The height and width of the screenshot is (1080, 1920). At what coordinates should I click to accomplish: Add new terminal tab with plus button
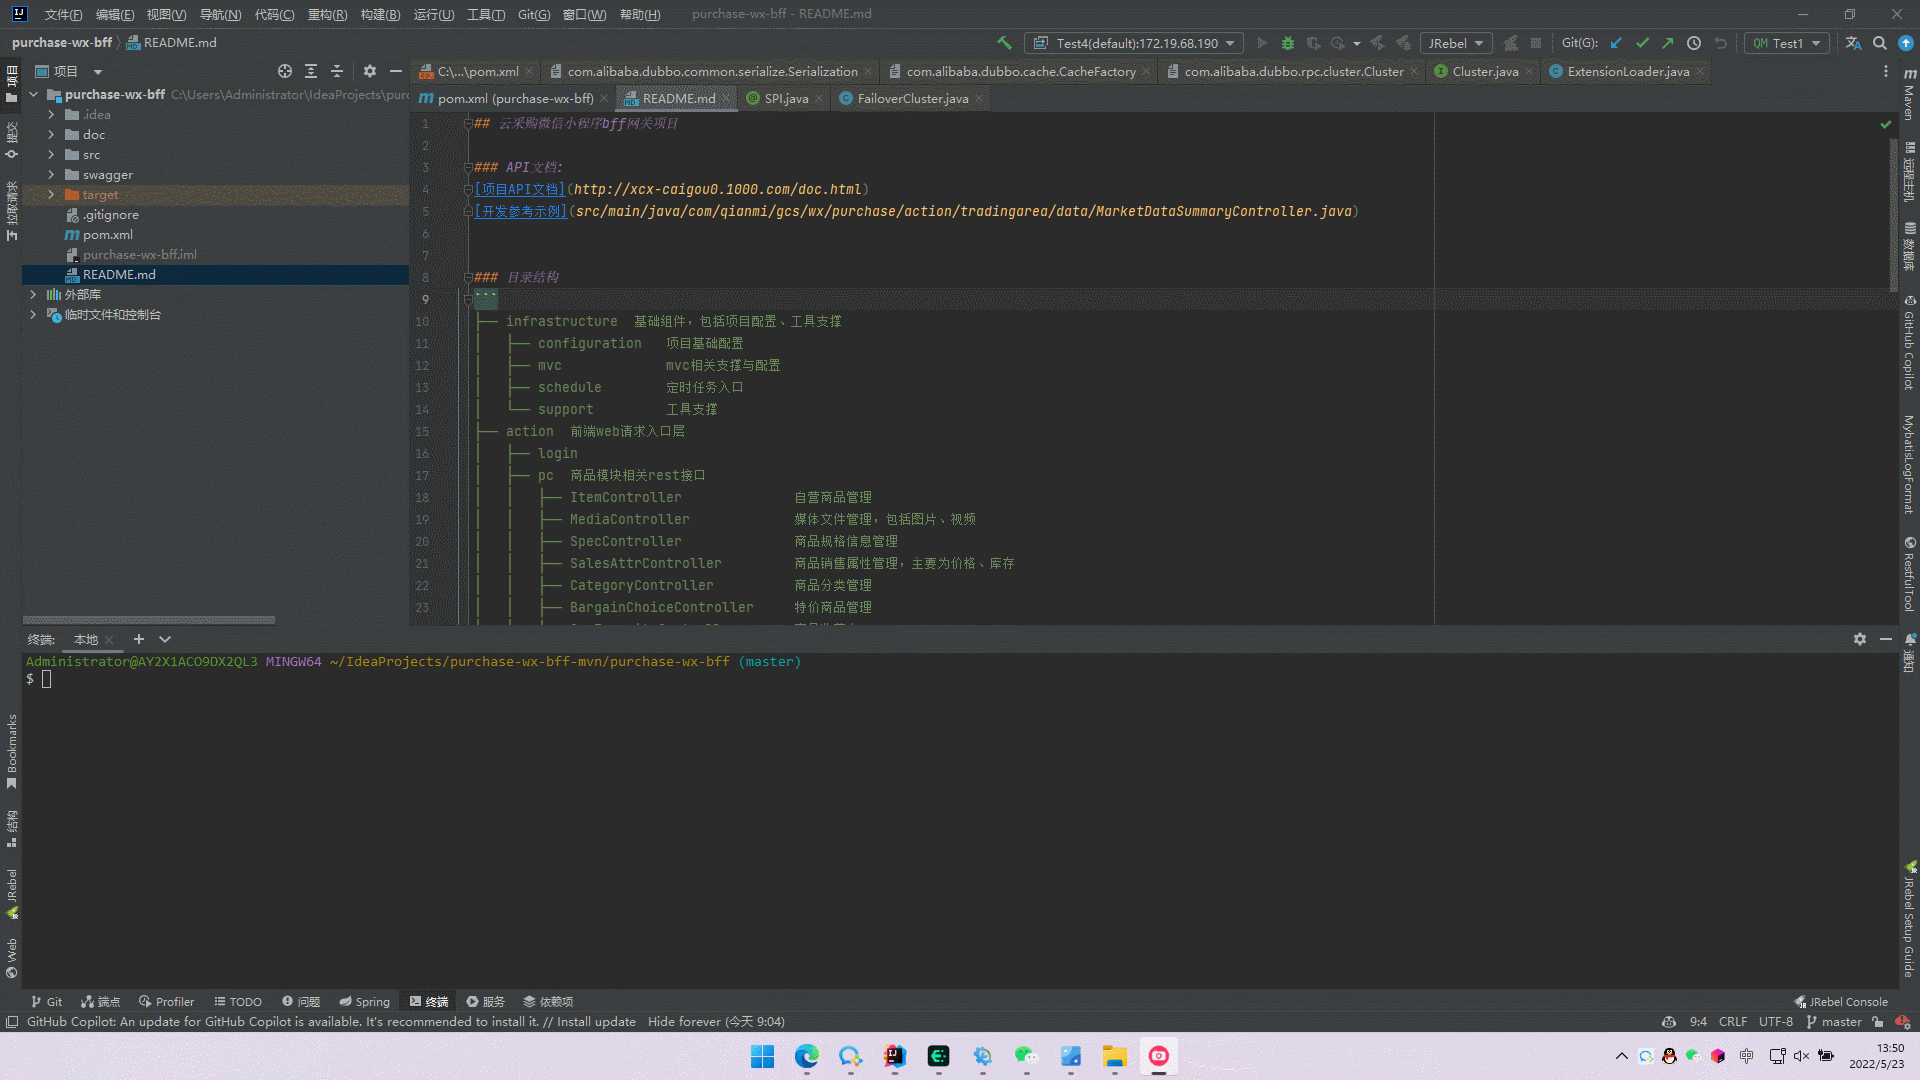tap(139, 639)
